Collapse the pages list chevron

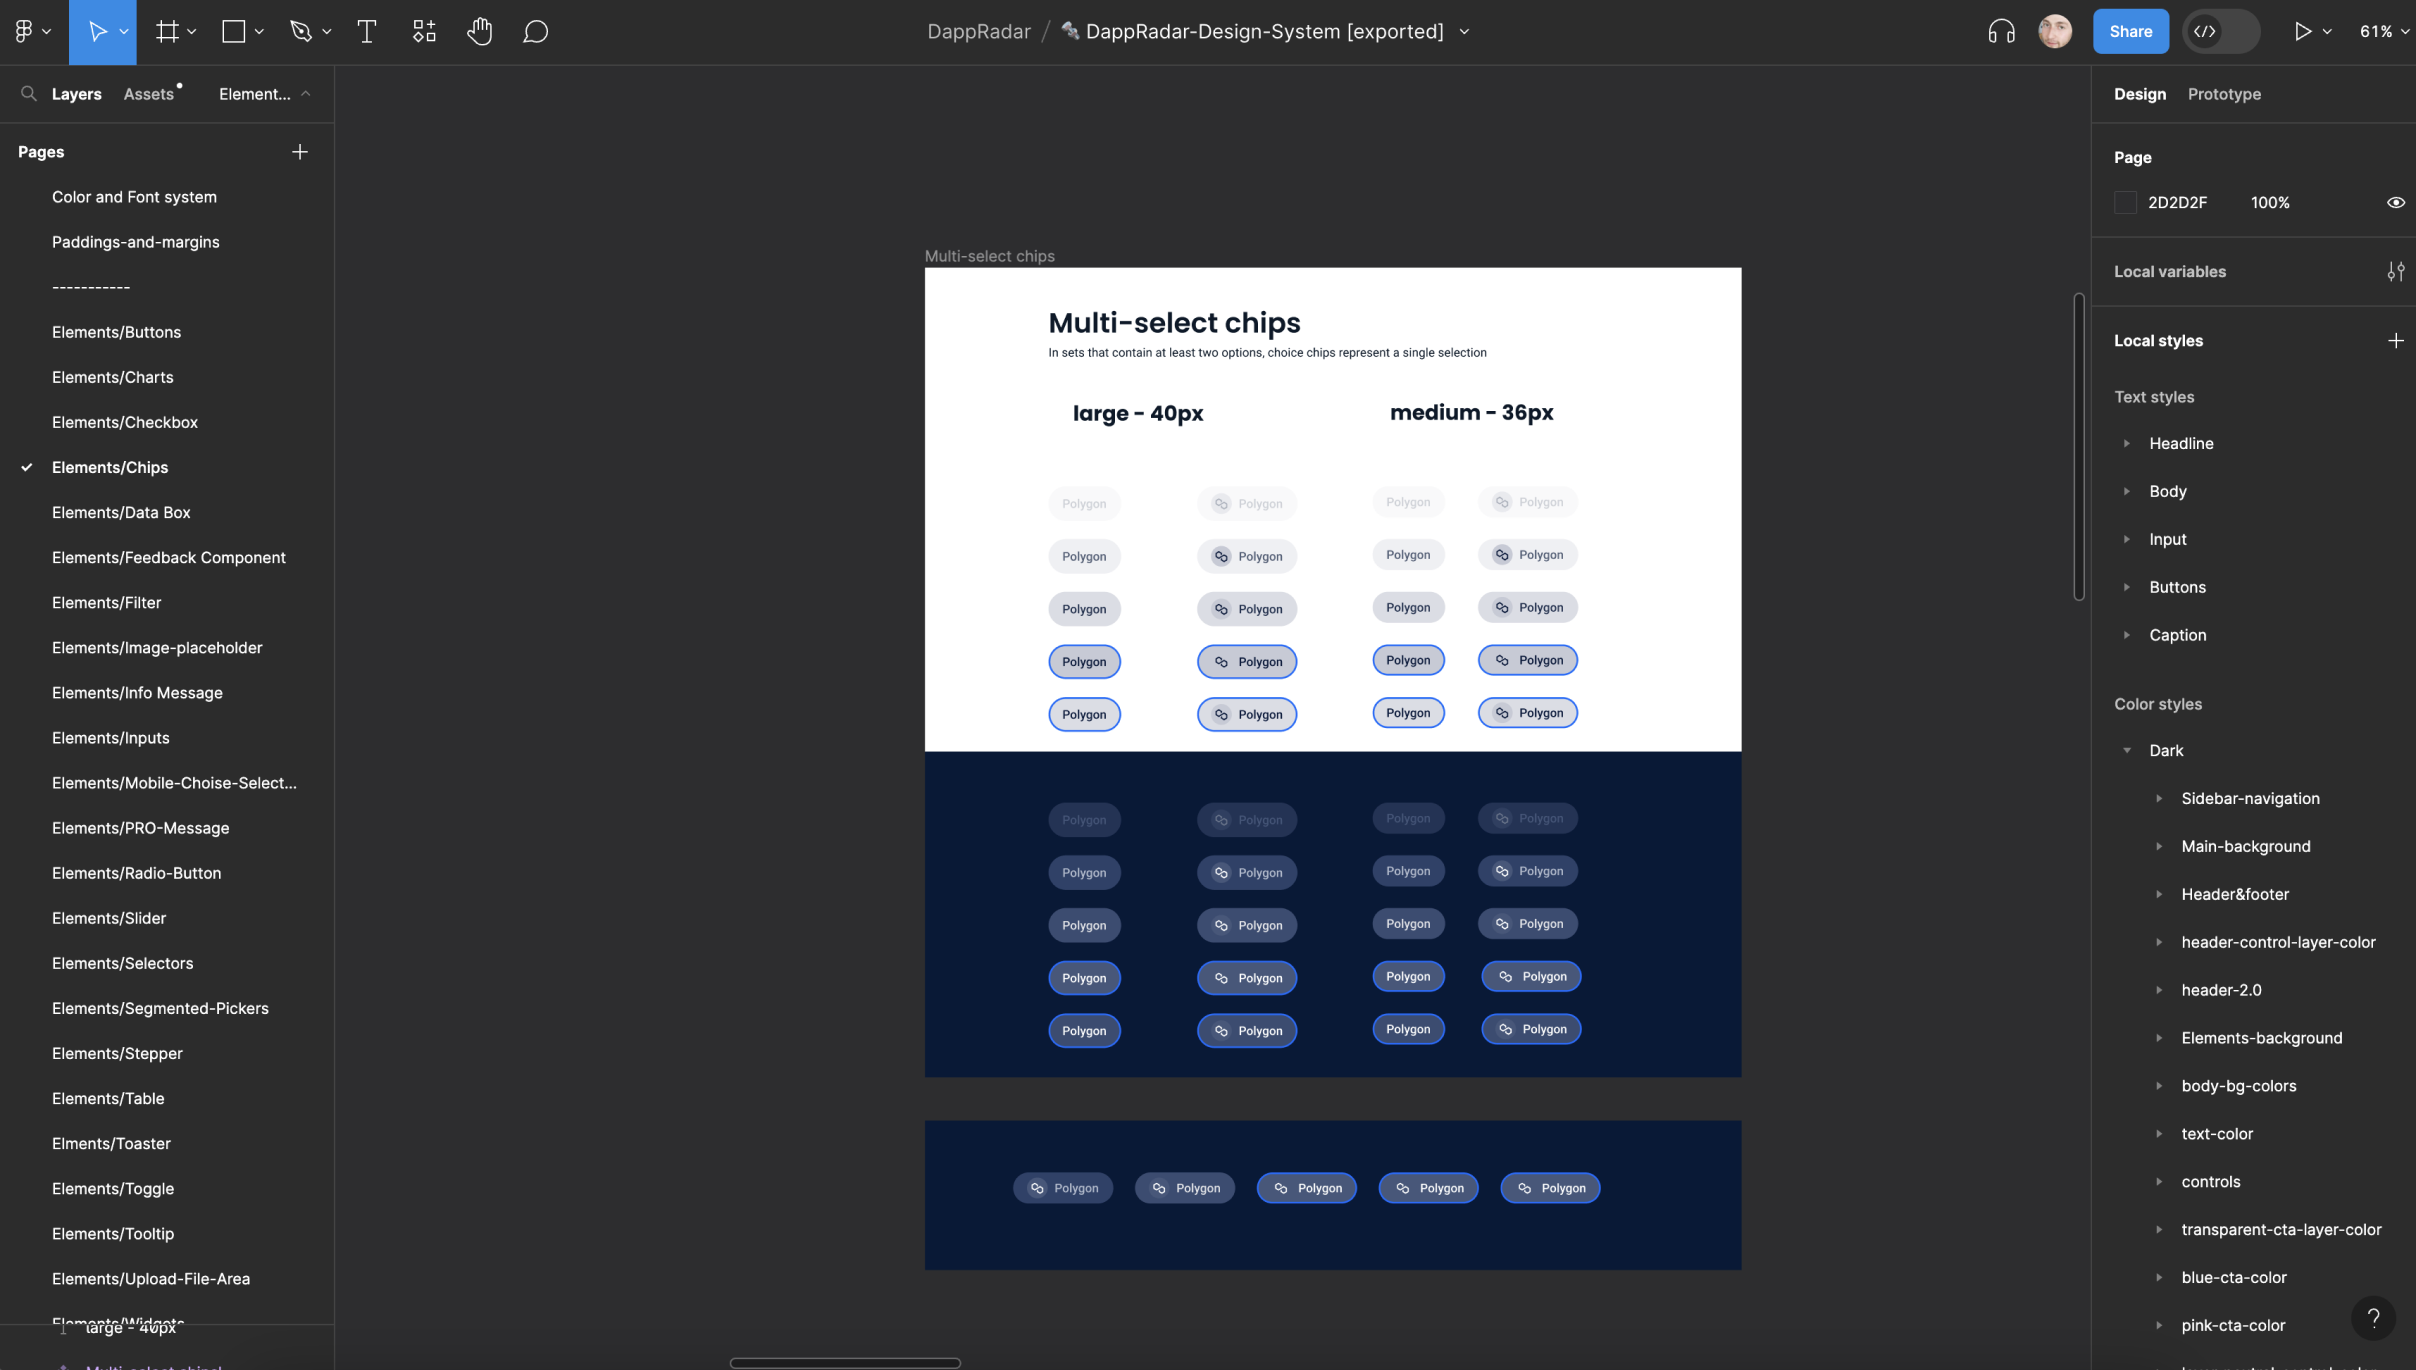pos(306,94)
